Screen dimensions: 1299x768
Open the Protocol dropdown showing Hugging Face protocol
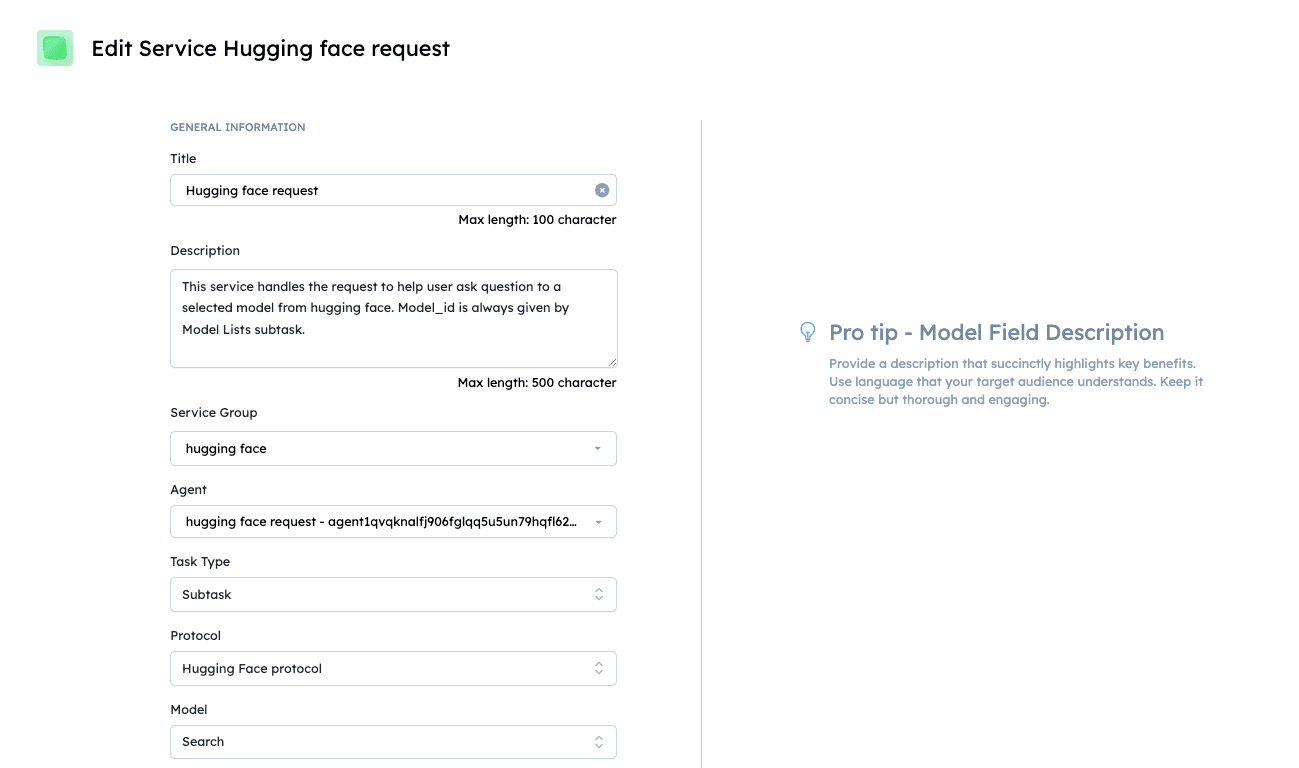393,668
